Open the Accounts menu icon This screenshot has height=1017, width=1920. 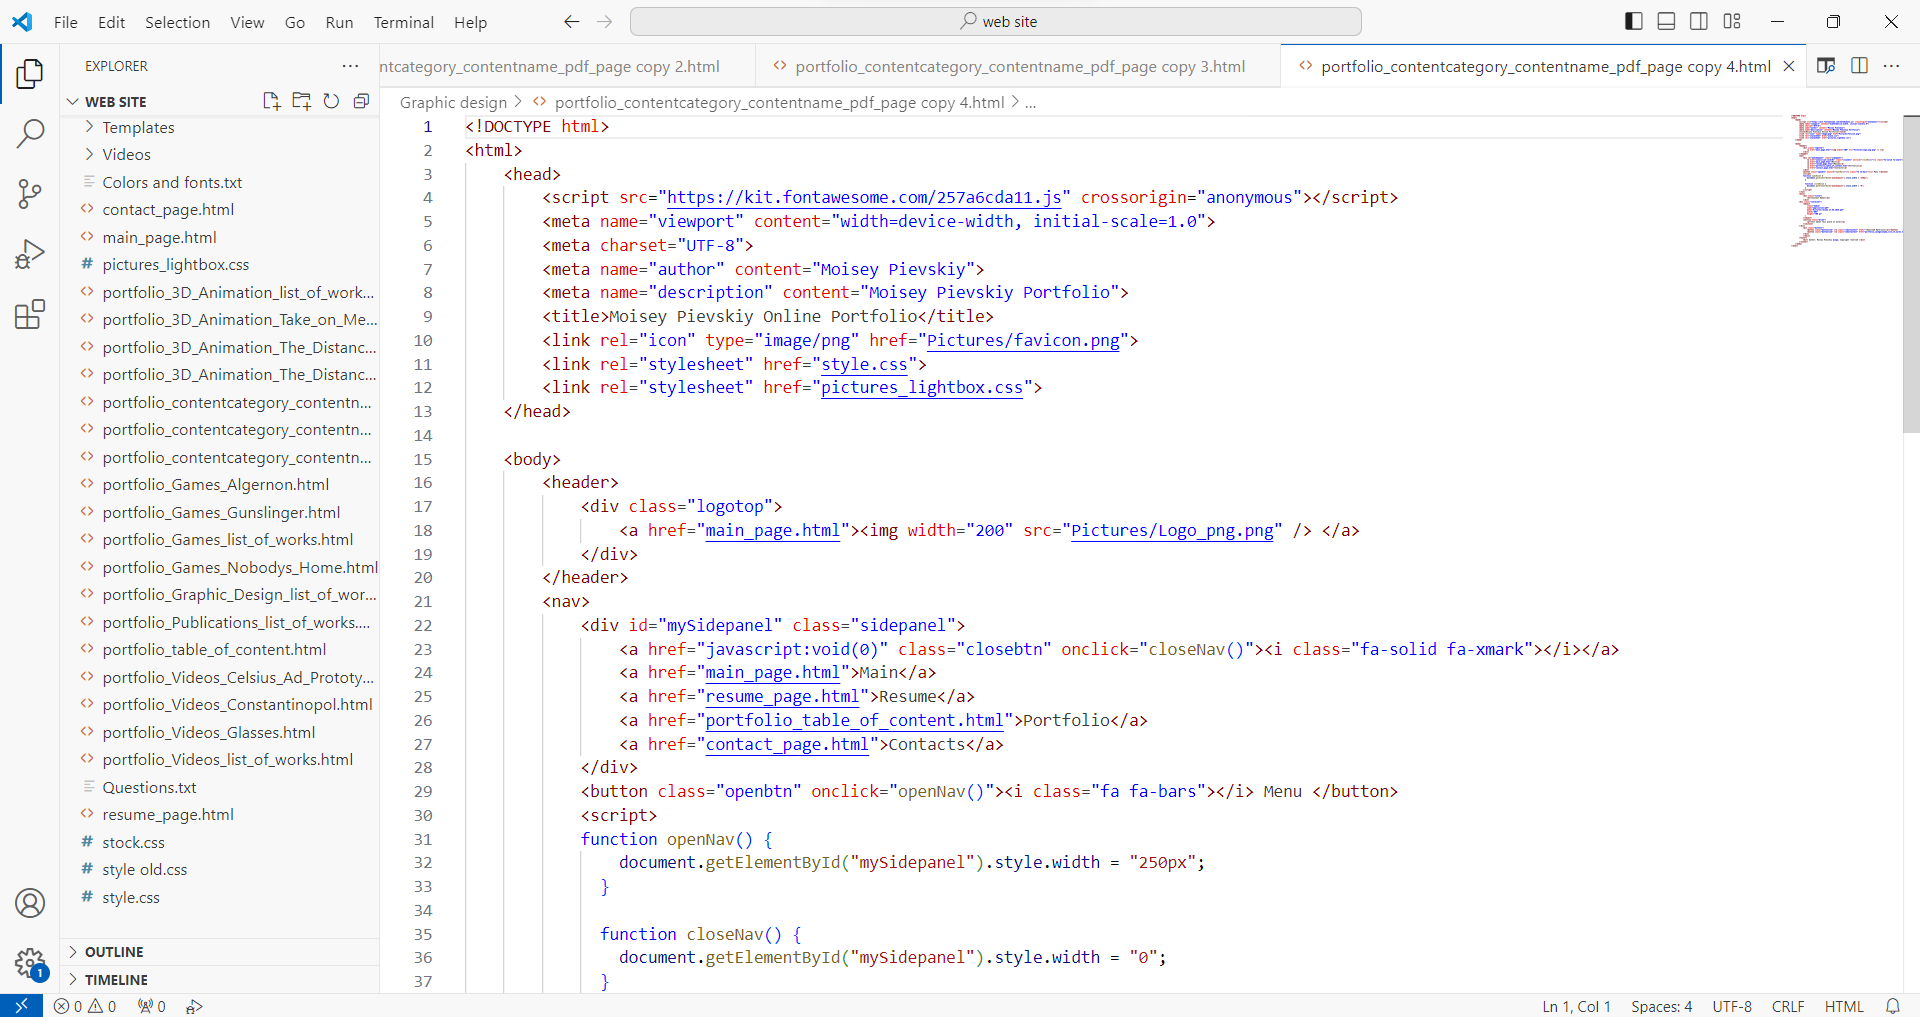point(30,903)
